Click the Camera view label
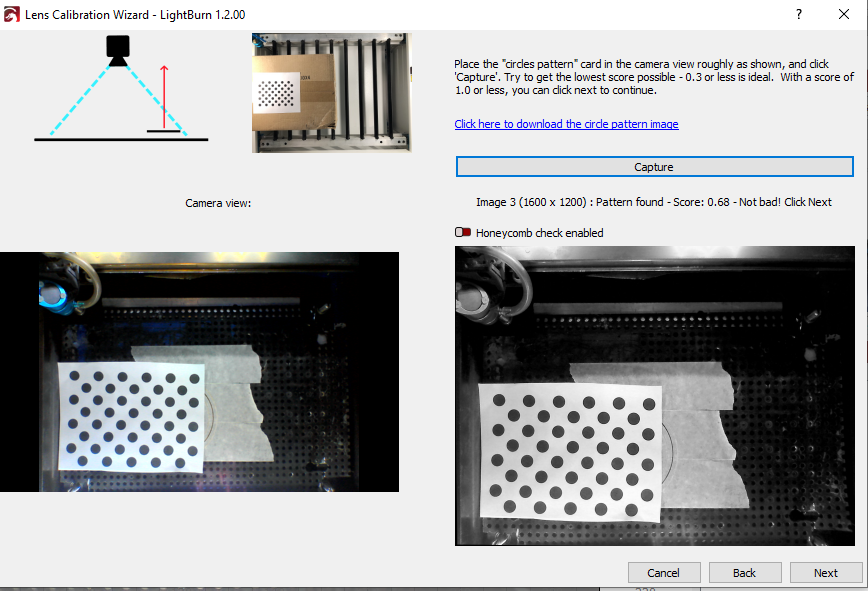 tap(218, 203)
